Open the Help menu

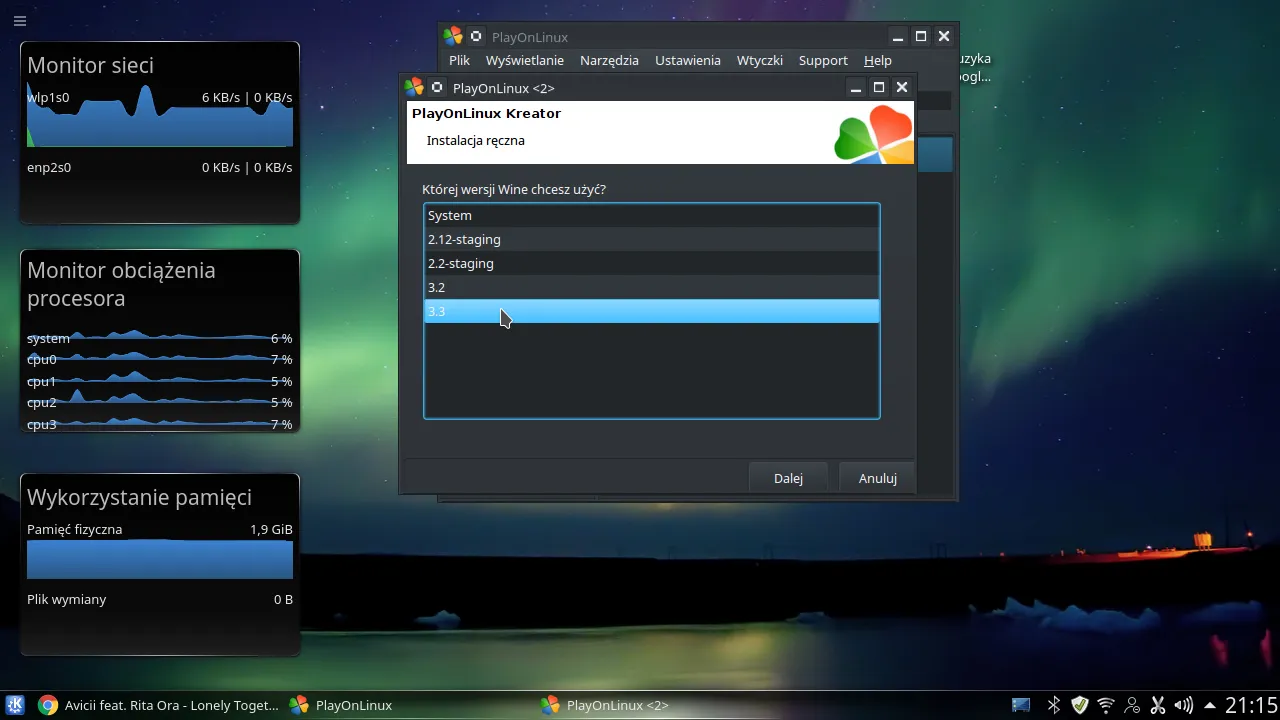[878, 60]
